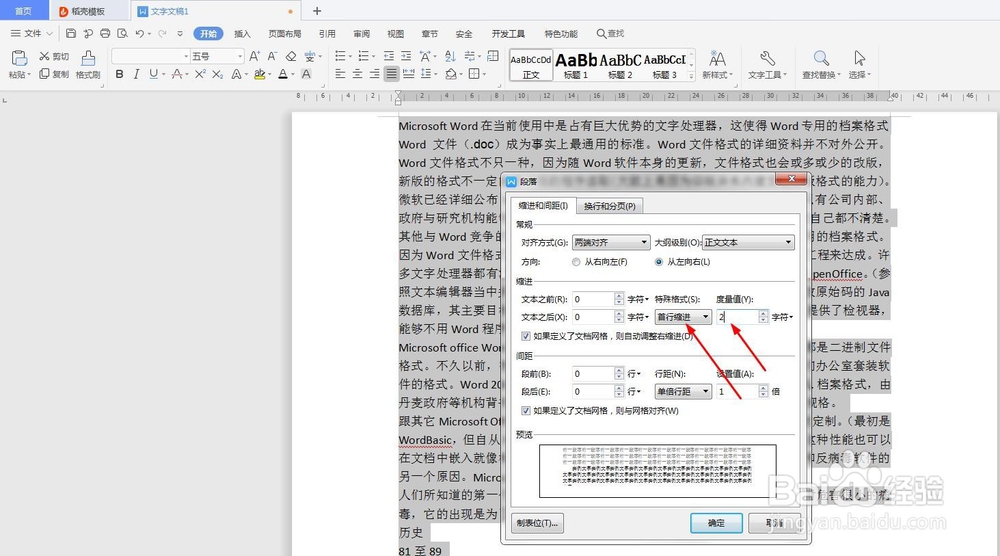
Task: Select the 从右向左(F) direction radio
Action: click(x=577, y=262)
